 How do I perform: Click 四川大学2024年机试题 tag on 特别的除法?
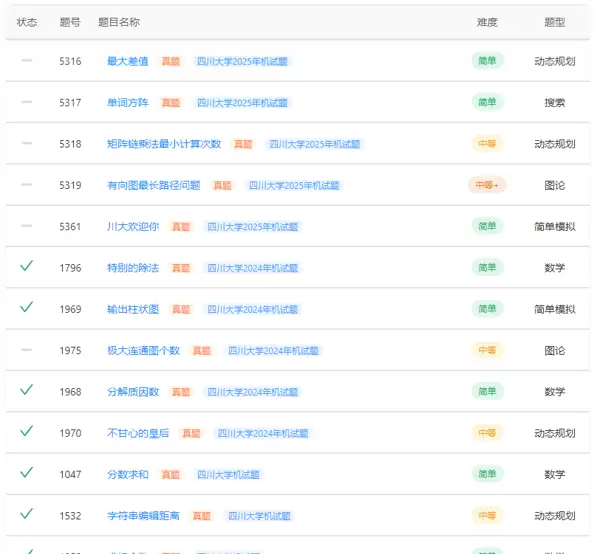coord(252,268)
